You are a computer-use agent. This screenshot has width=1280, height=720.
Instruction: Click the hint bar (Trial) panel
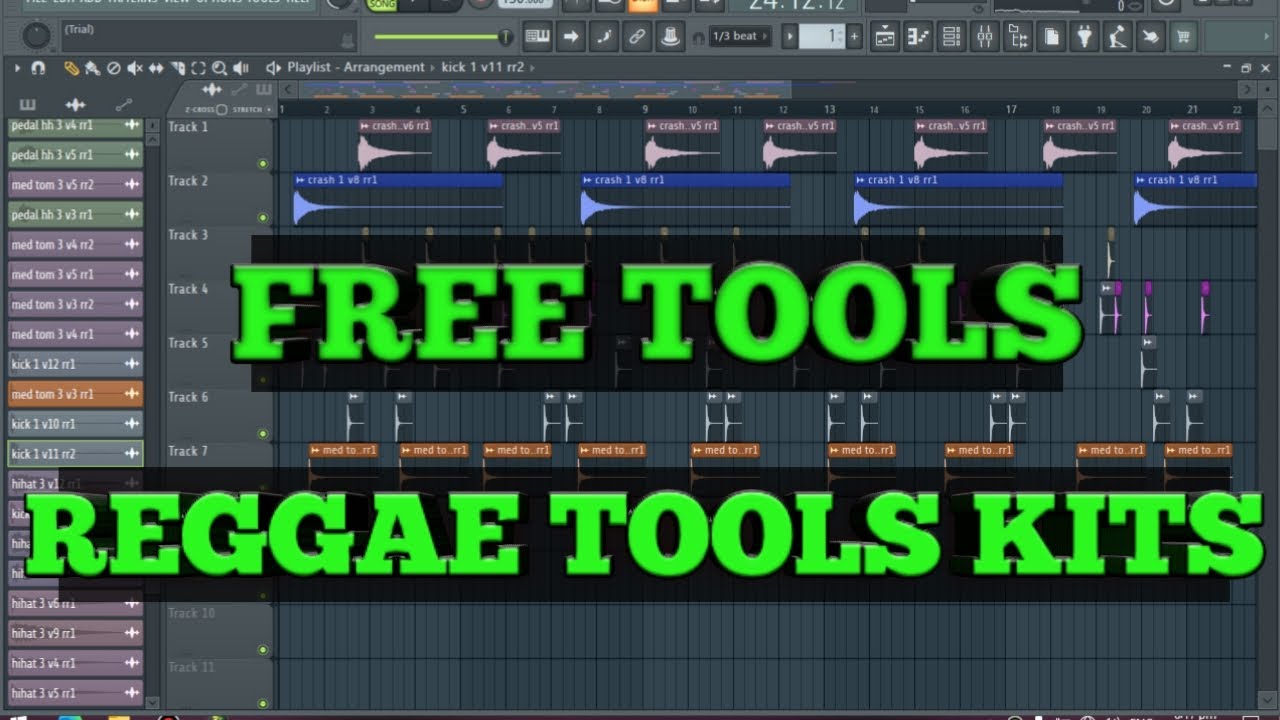pos(208,37)
